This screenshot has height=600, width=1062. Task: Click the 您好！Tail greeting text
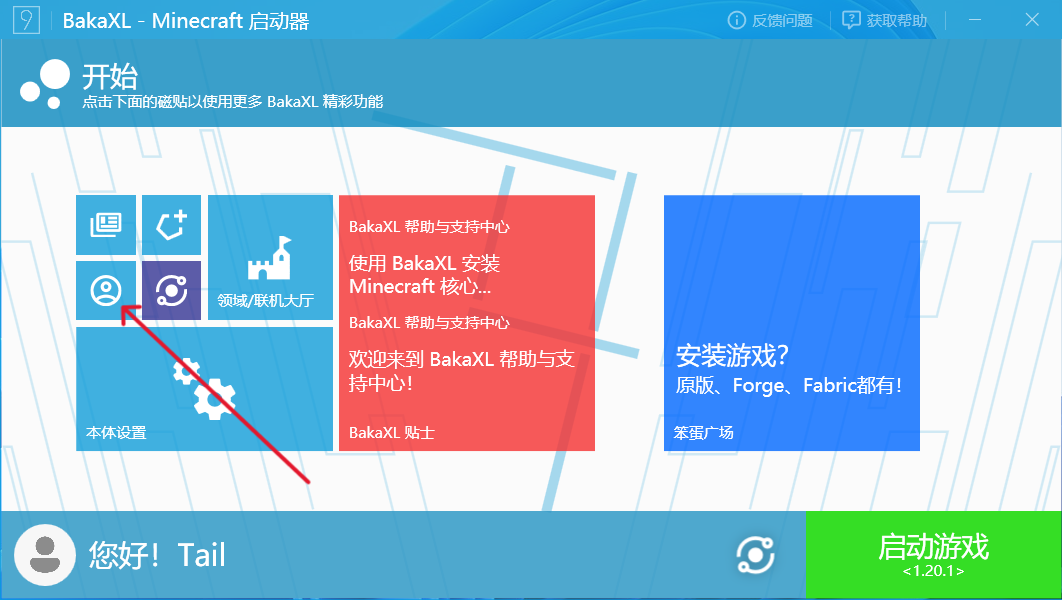(157, 555)
